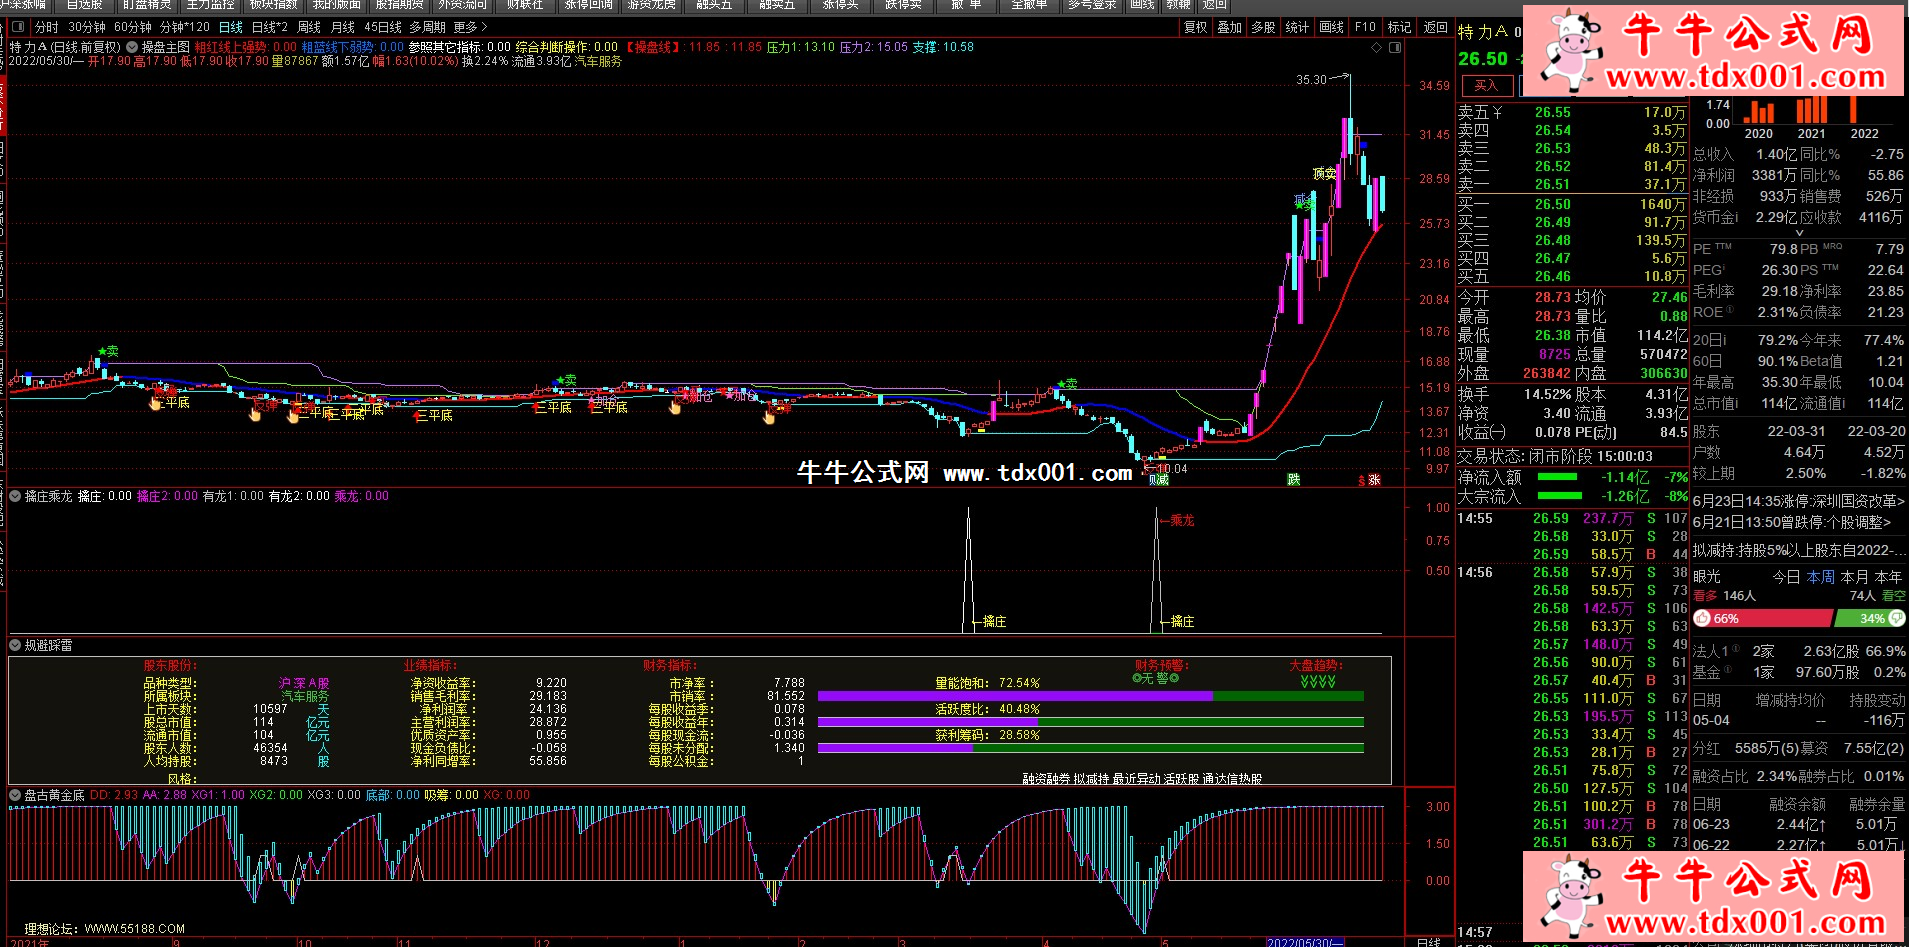Open the 统计 statistics tool
The image size is (1909, 947).
coord(1297,27)
